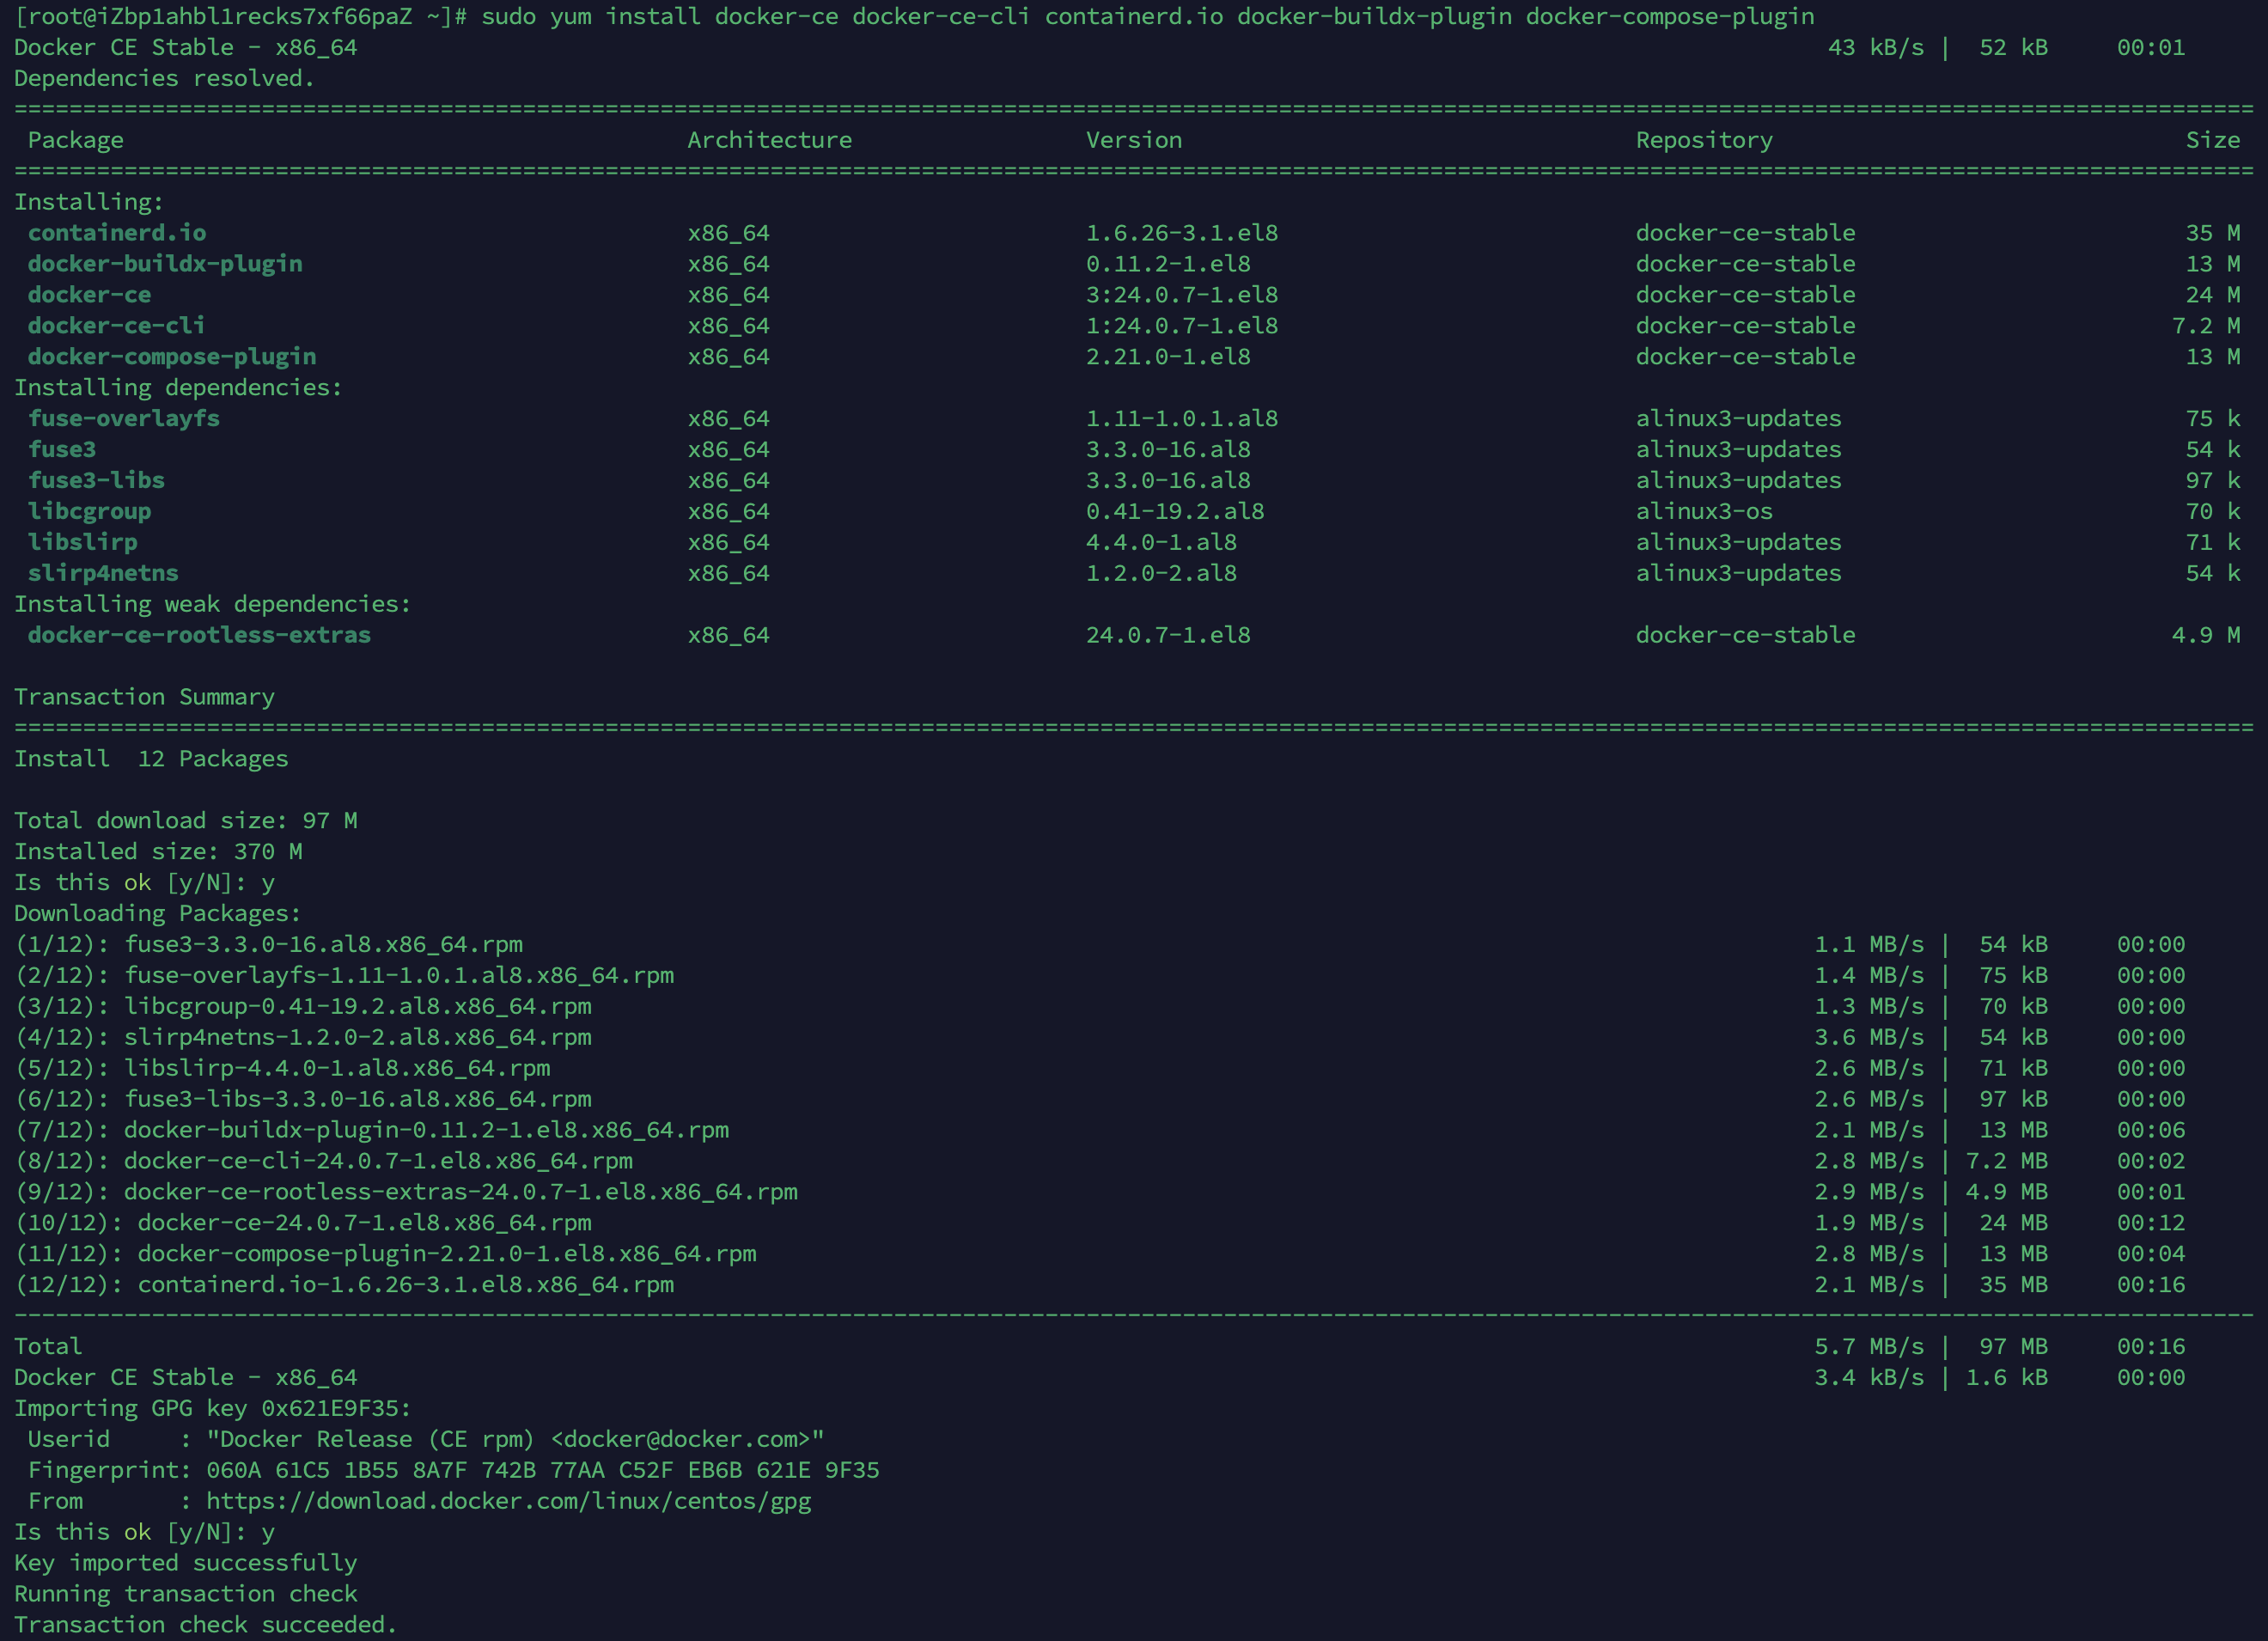Select the Architecture column header

[770, 140]
